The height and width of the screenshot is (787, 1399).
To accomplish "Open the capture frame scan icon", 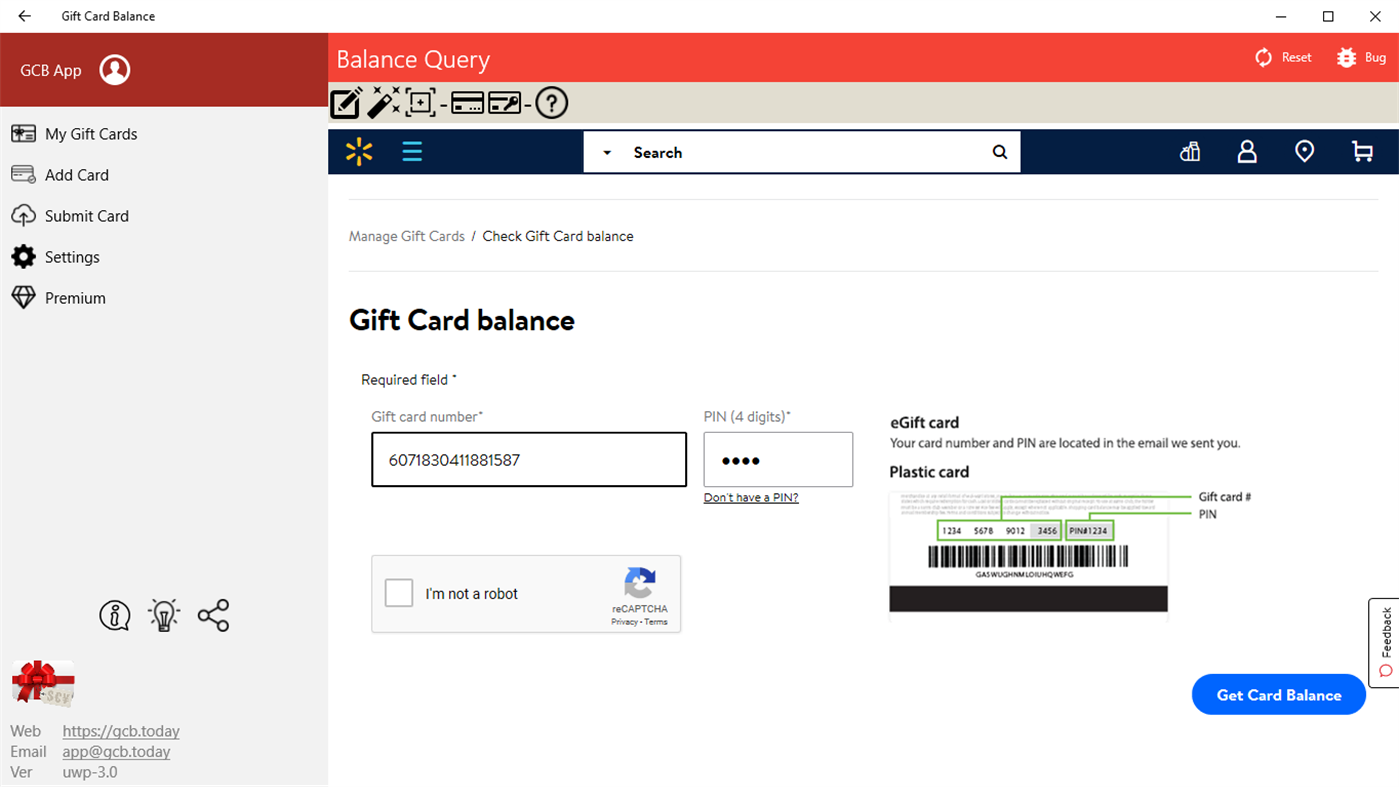I will 421,102.
